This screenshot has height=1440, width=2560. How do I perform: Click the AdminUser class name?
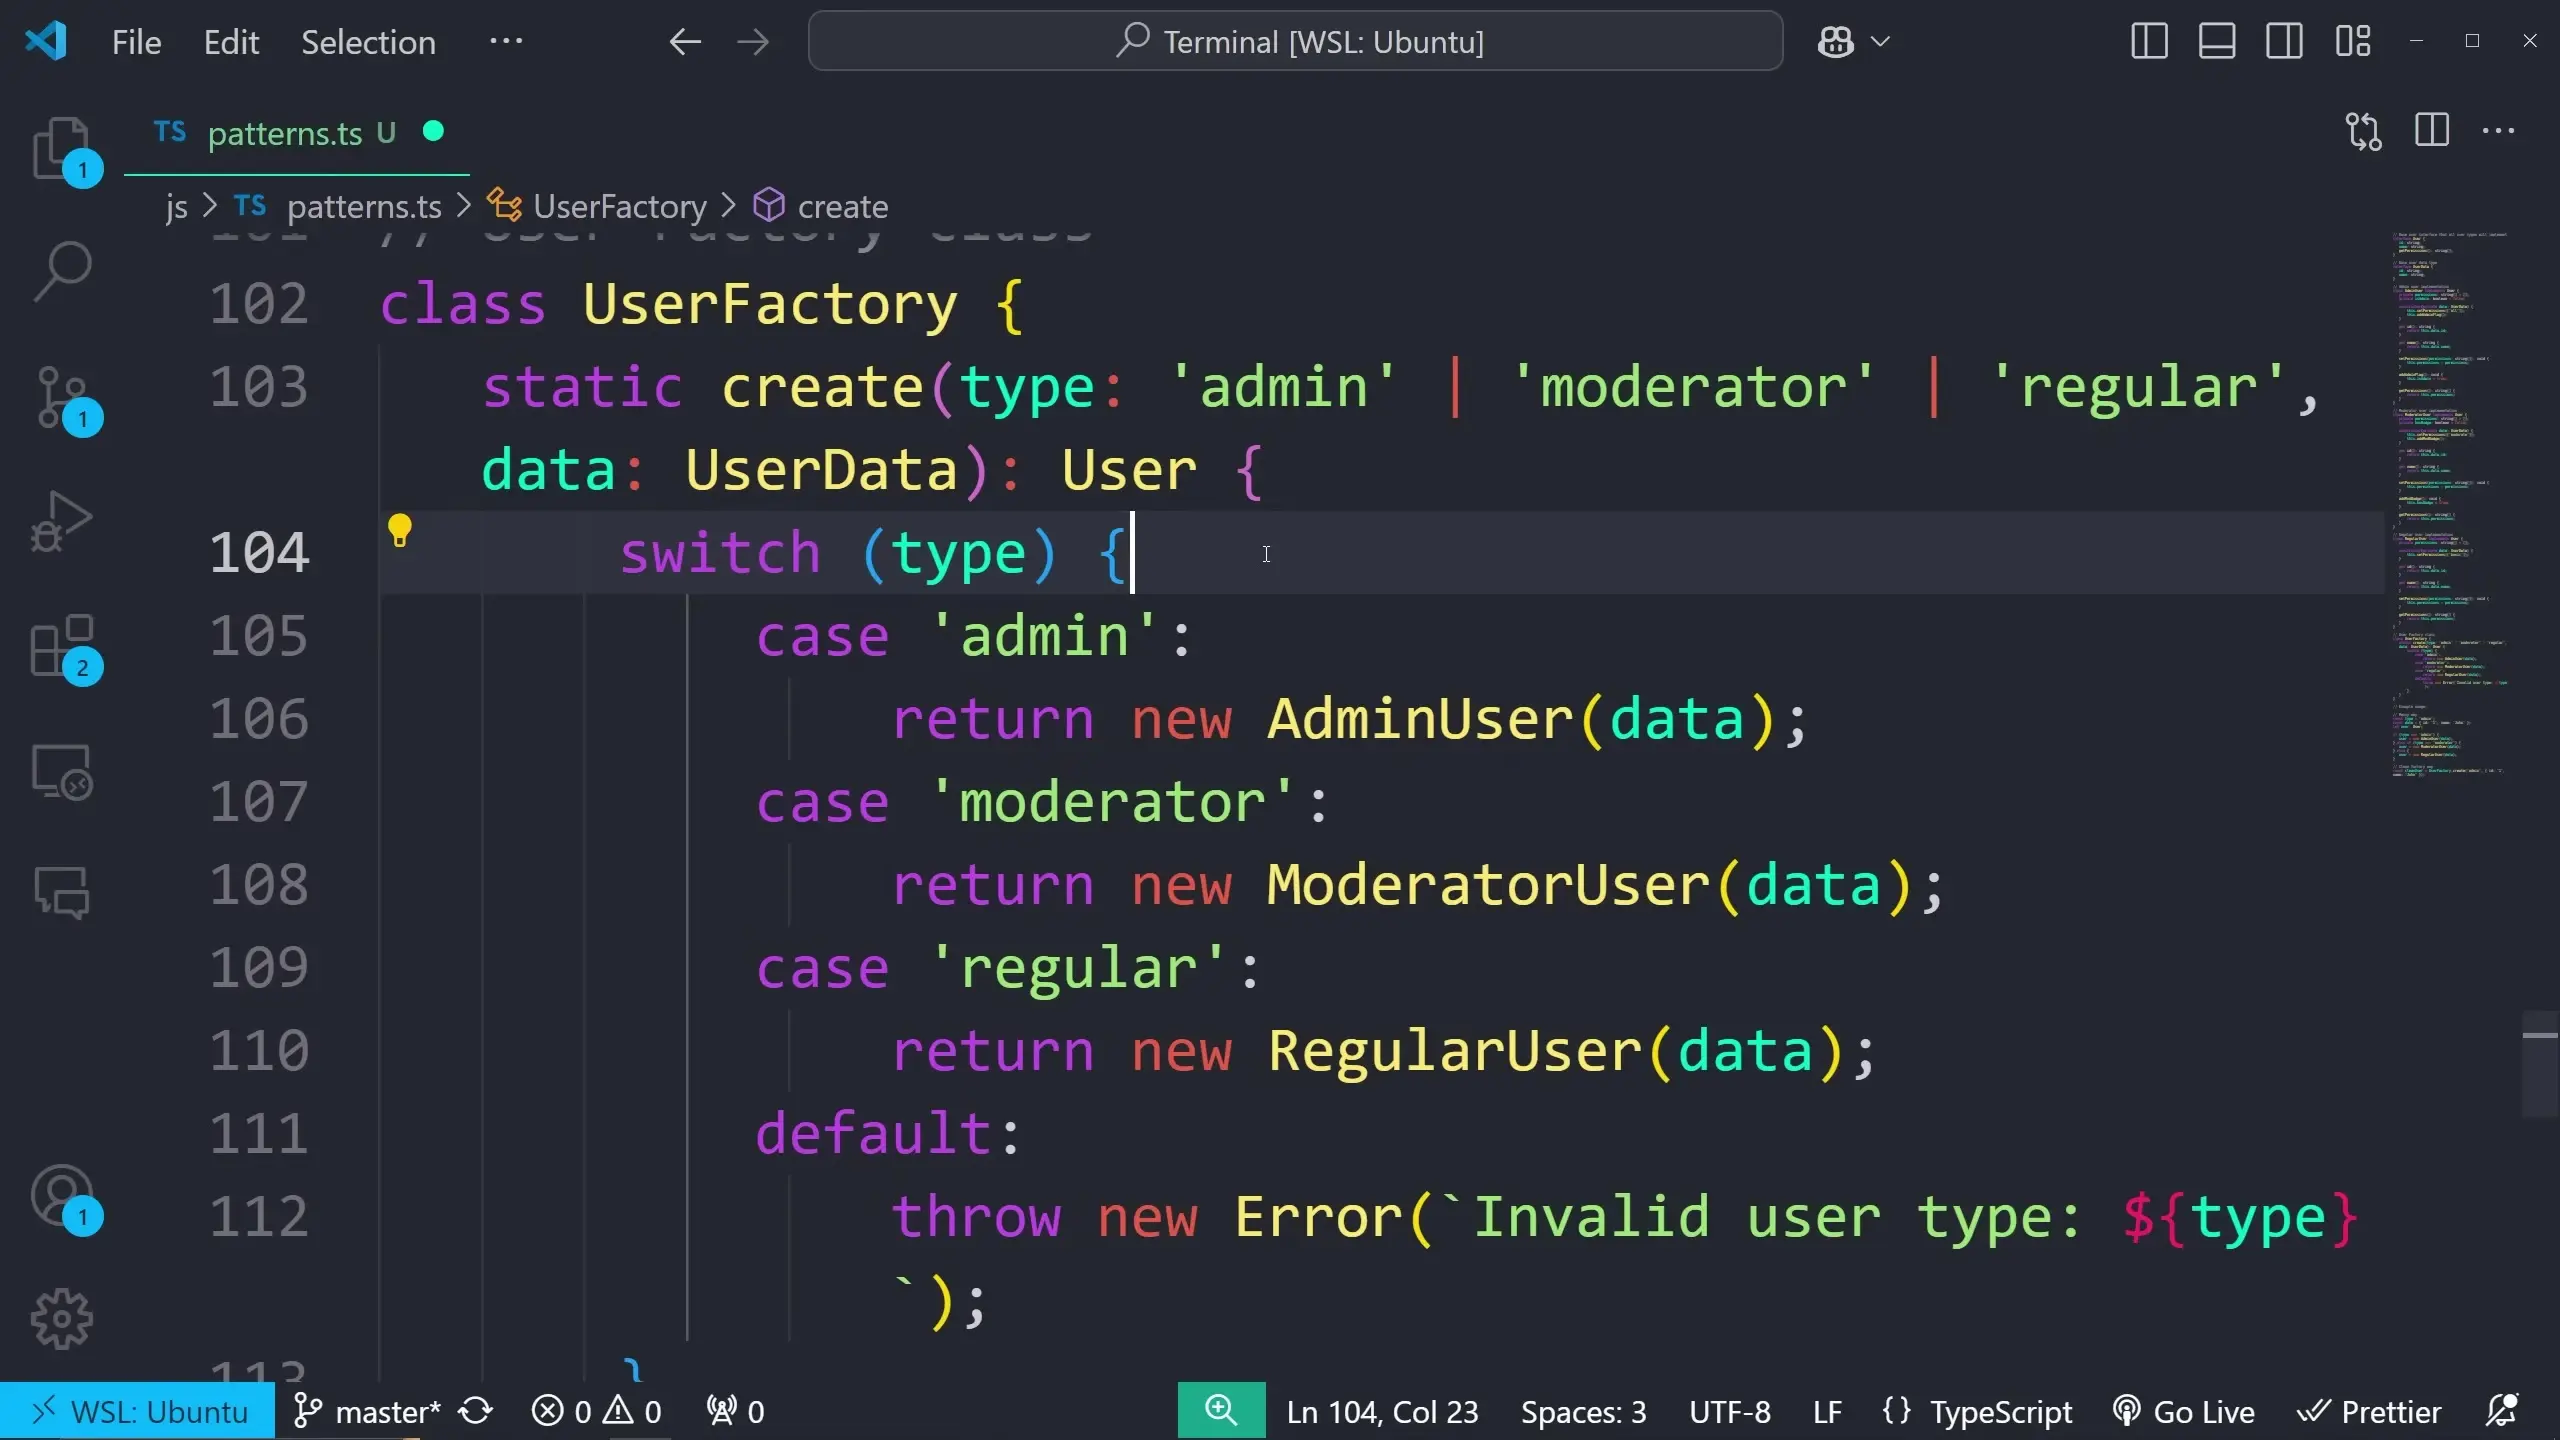point(1420,719)
